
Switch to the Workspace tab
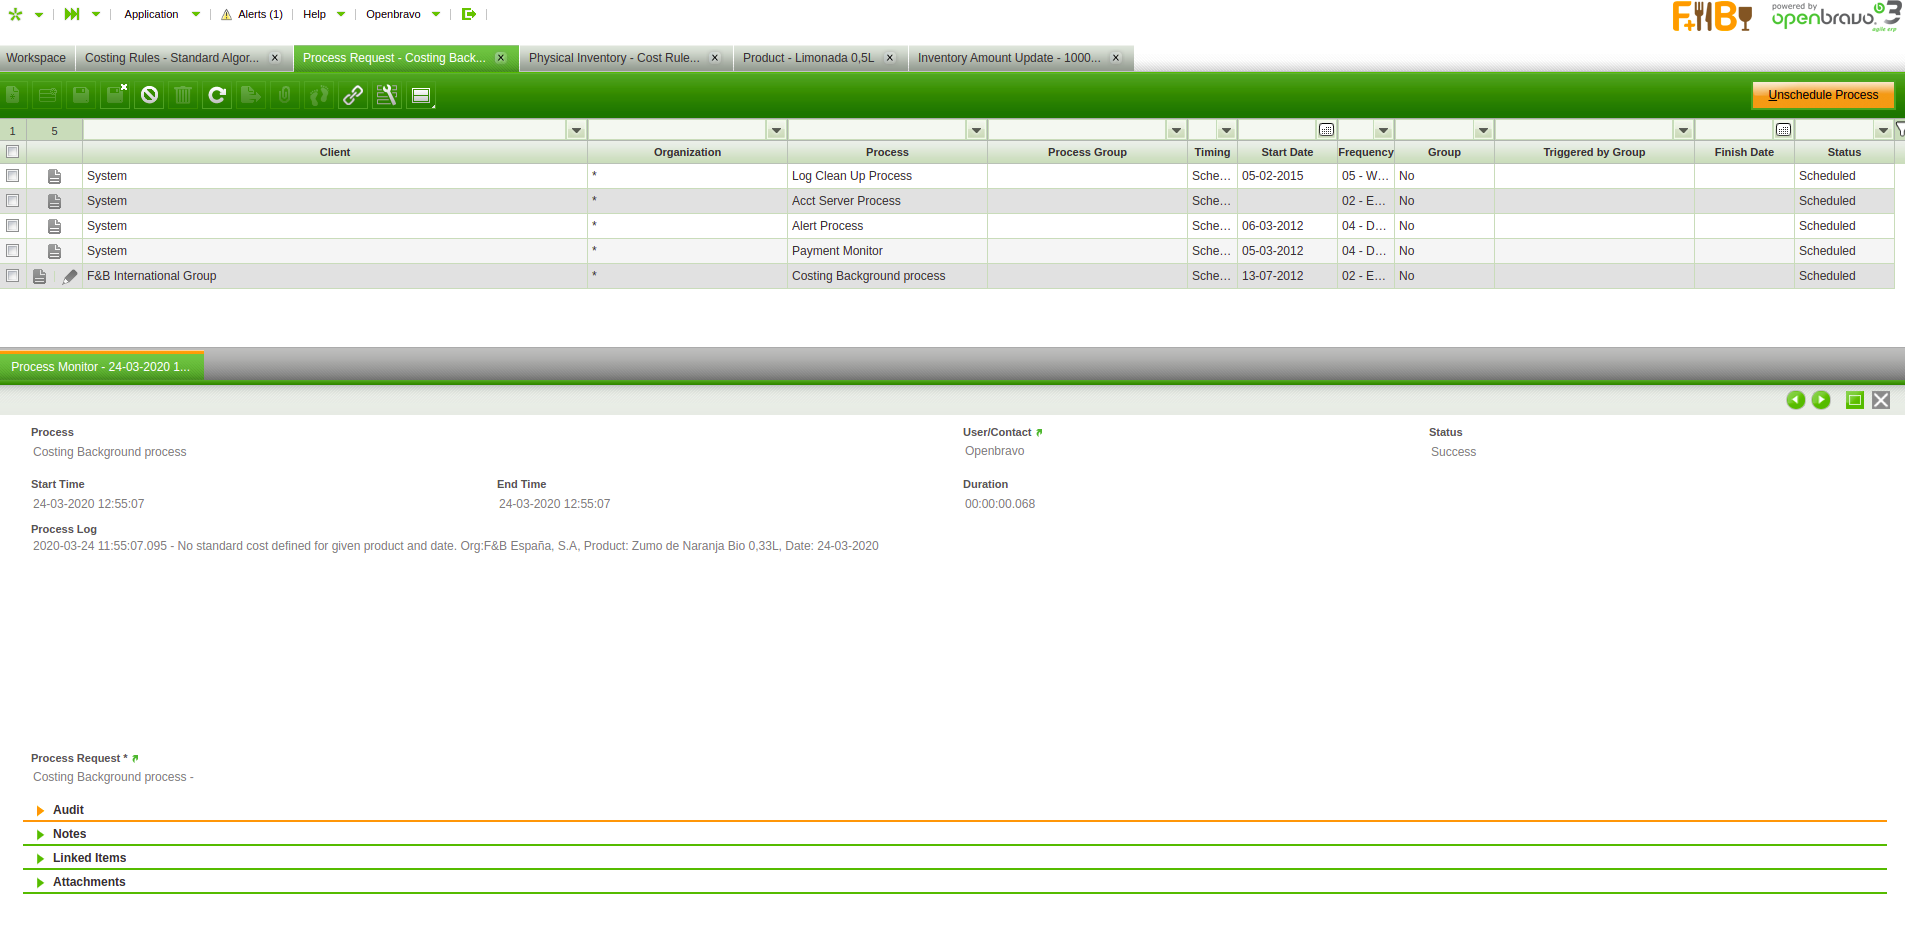(x=36, y=58)
